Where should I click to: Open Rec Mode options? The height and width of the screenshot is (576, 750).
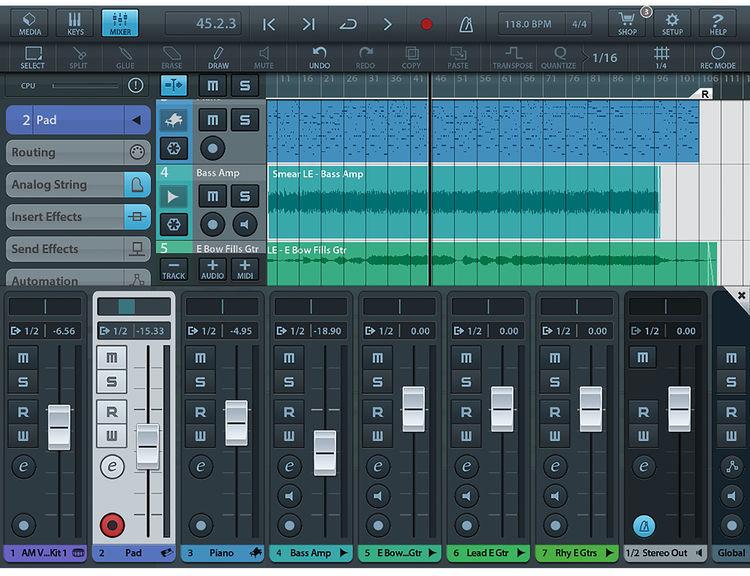pos(717,58)
